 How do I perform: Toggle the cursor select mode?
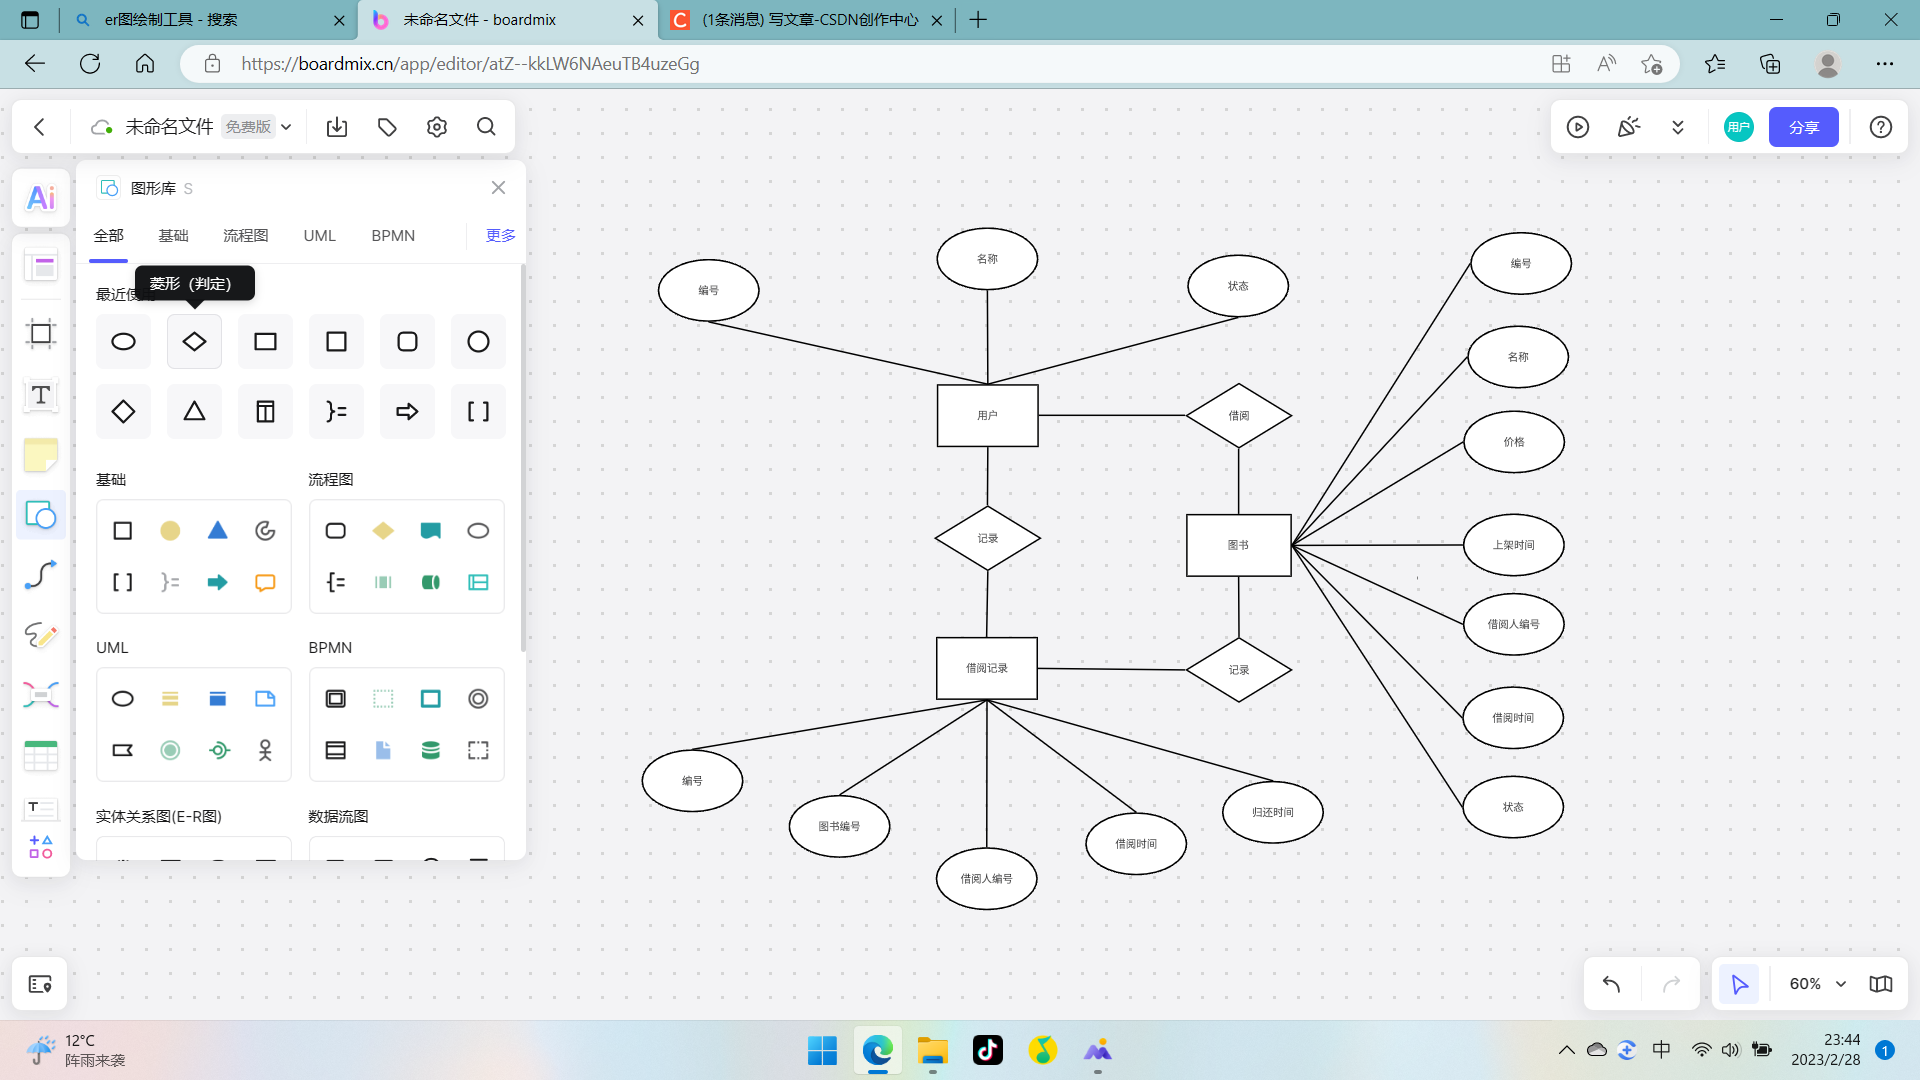coord(1739,984)
